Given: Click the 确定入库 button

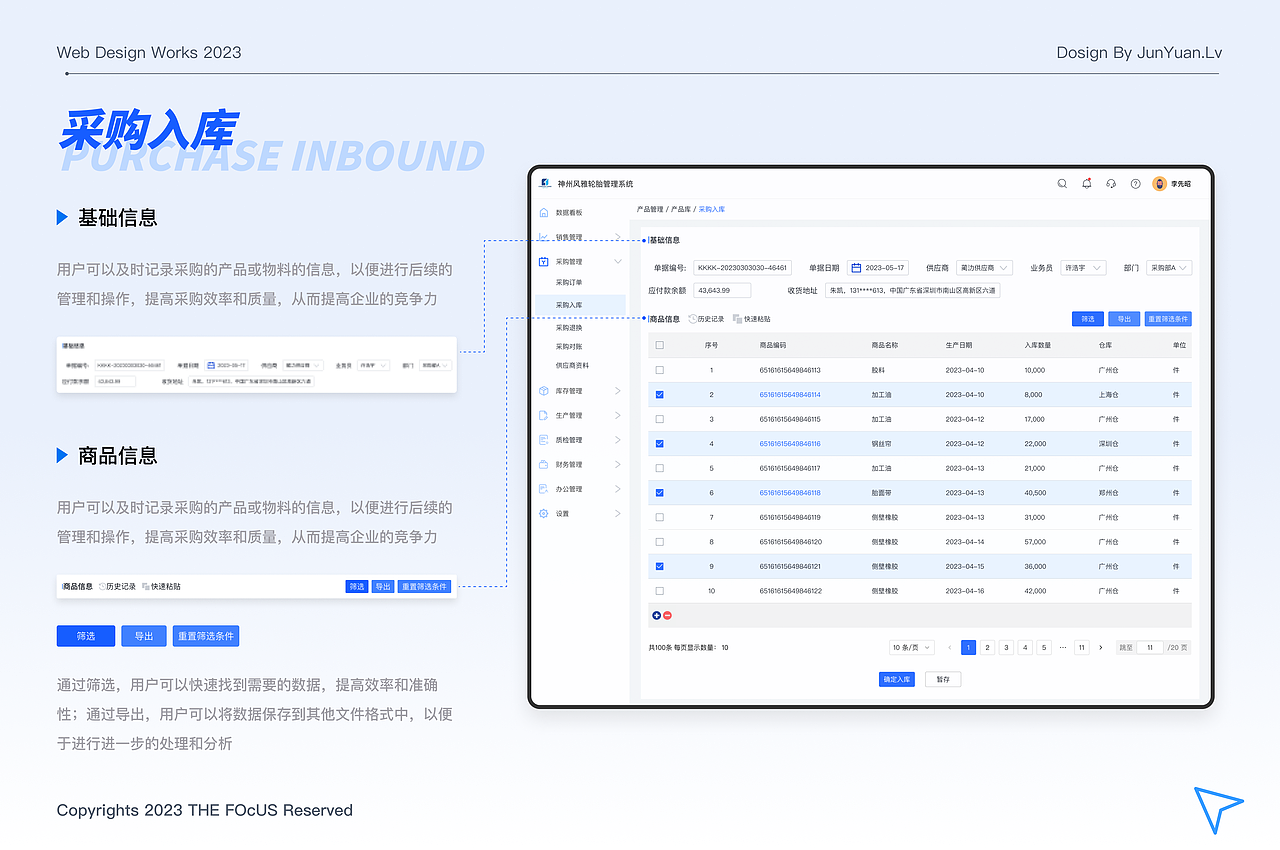Looking at the screenshot, I should click(x=897, y=679).
